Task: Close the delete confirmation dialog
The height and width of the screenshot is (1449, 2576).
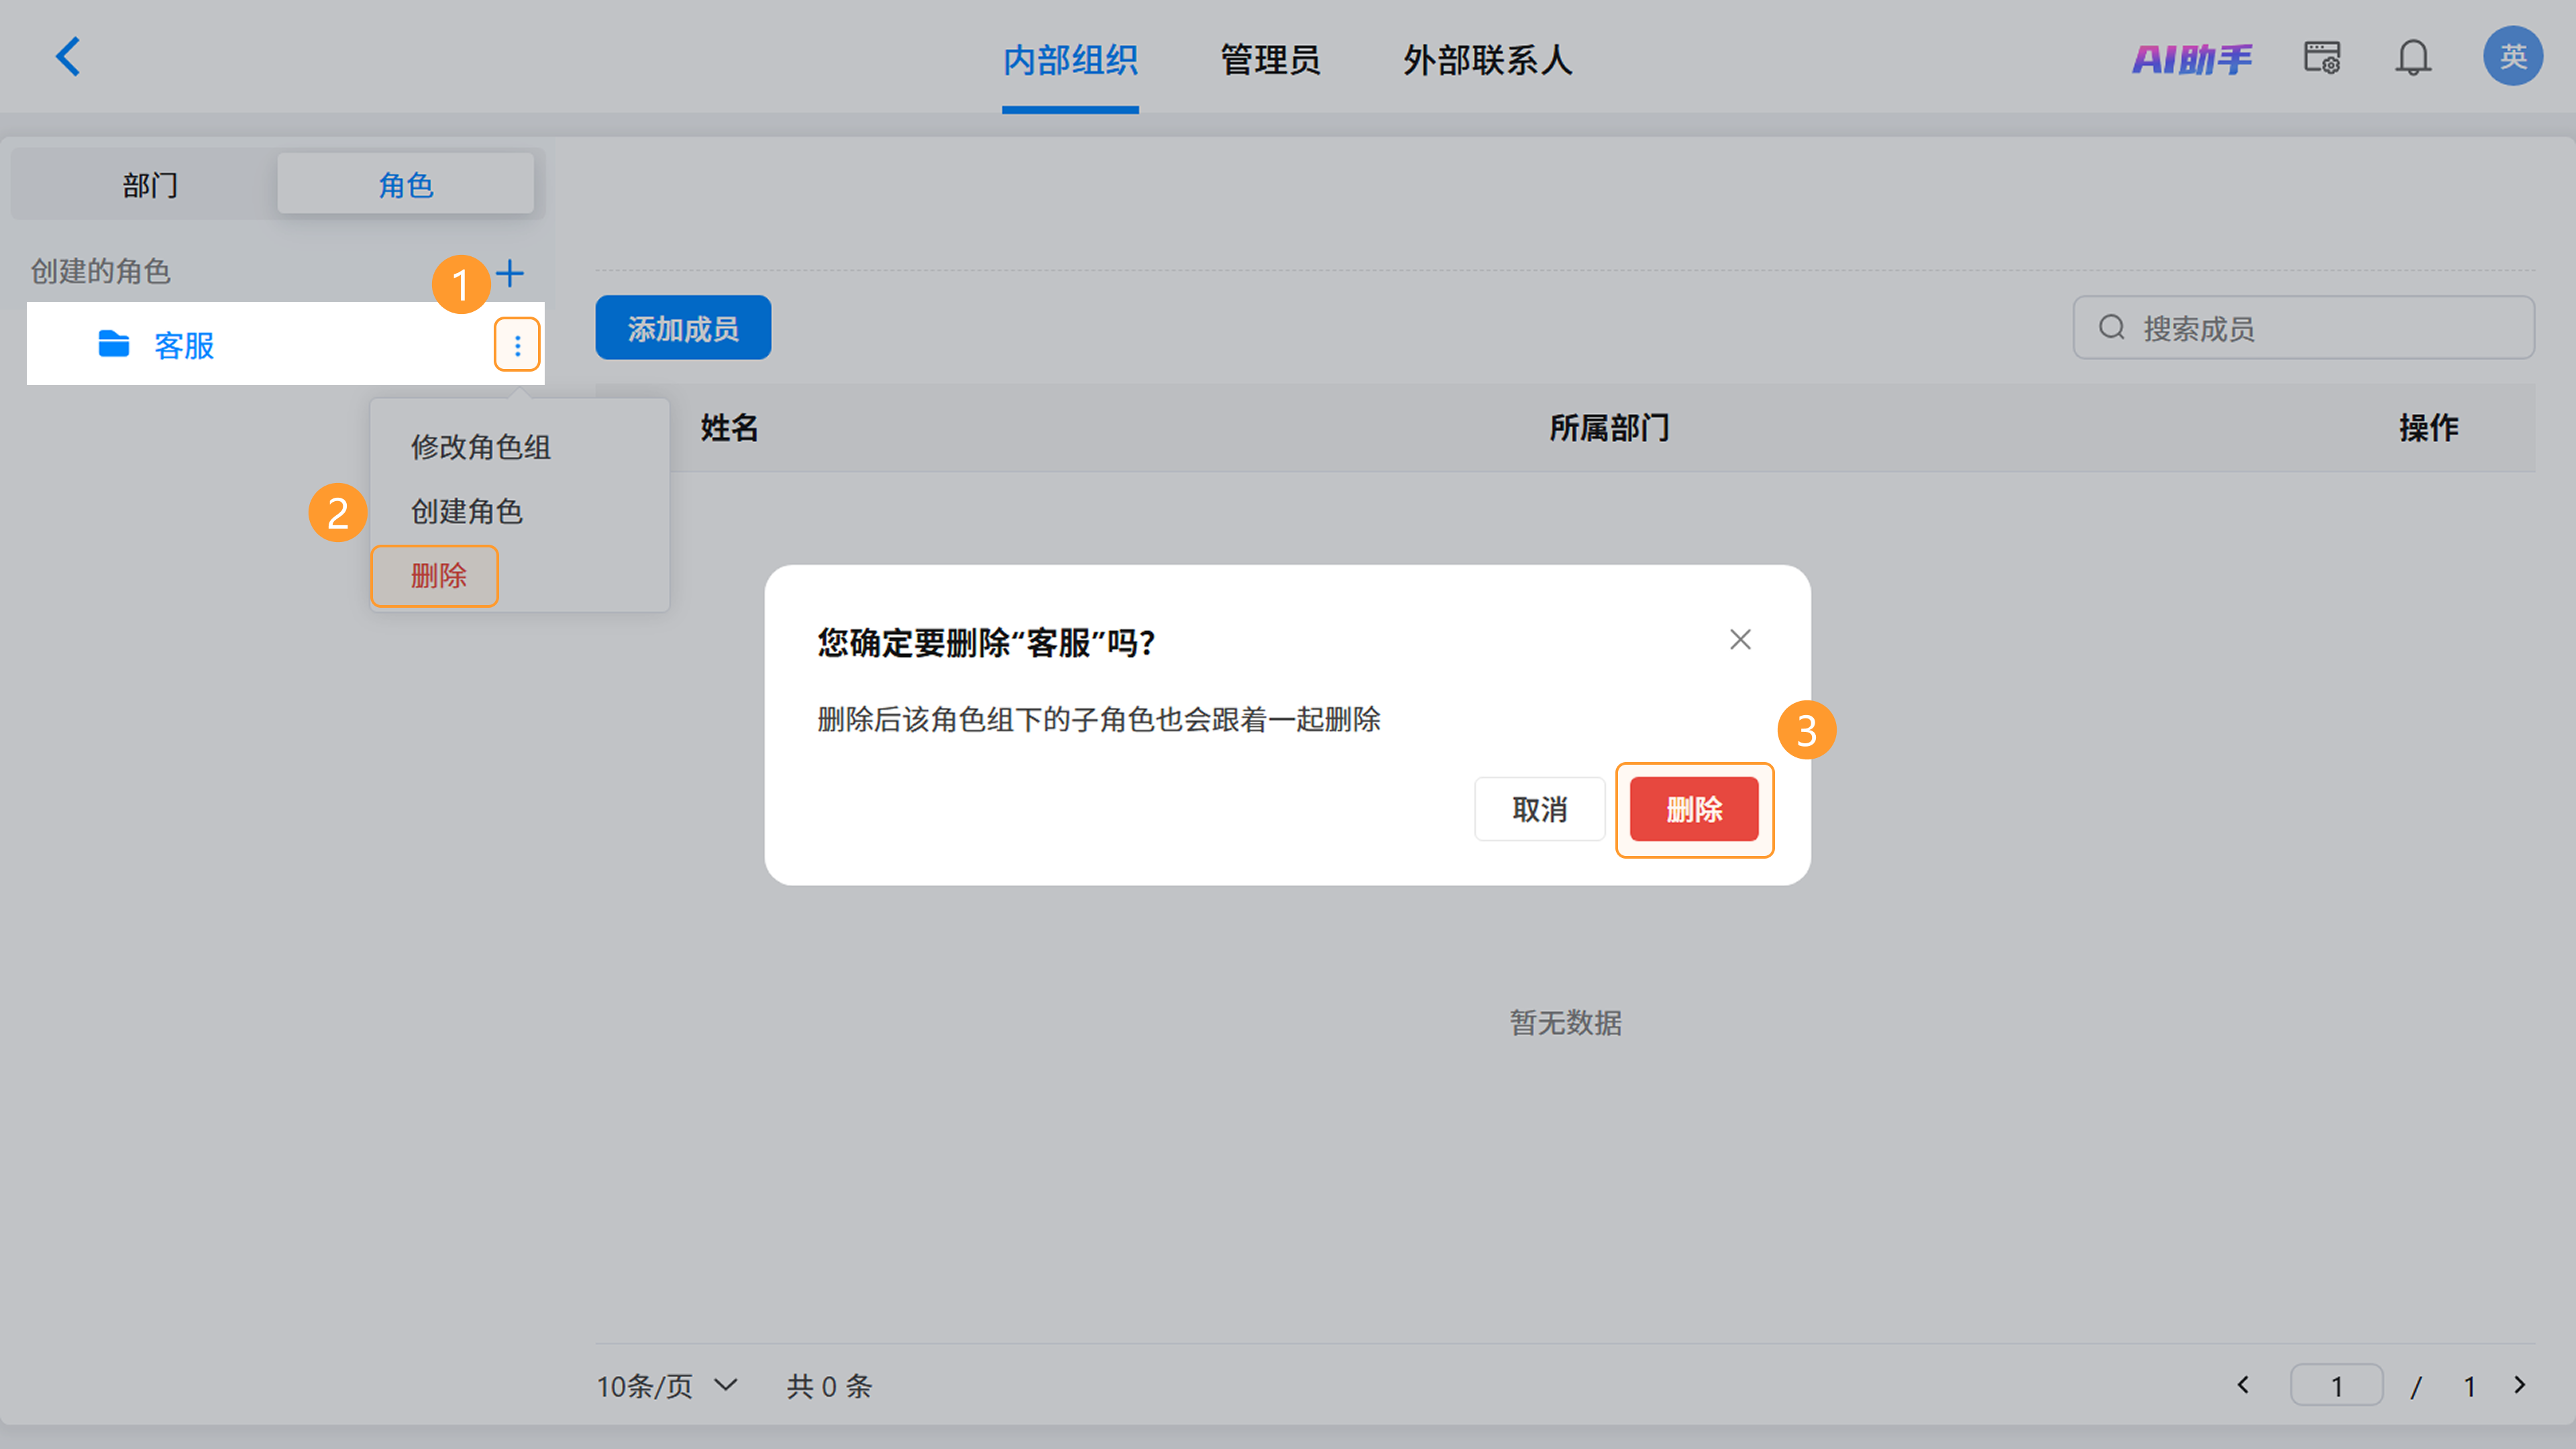Action: pyautogui.click(x=1740, y=640)
